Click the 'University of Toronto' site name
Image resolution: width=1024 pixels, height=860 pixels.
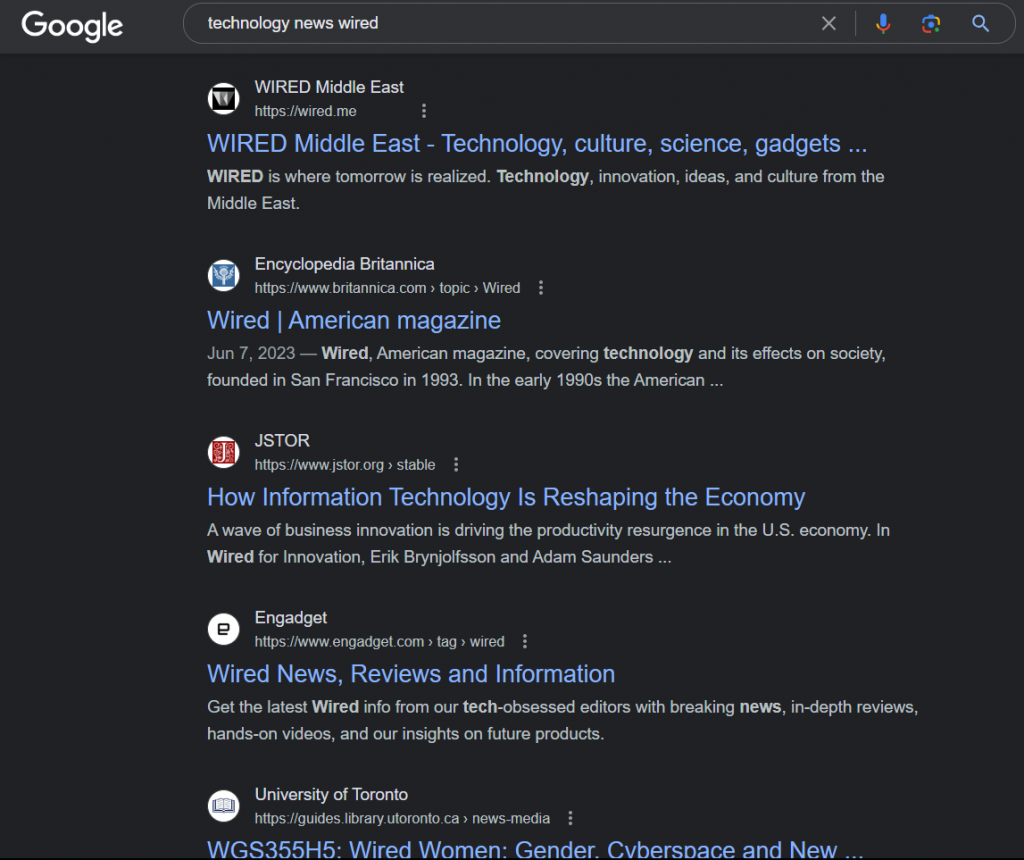point(331,795)
